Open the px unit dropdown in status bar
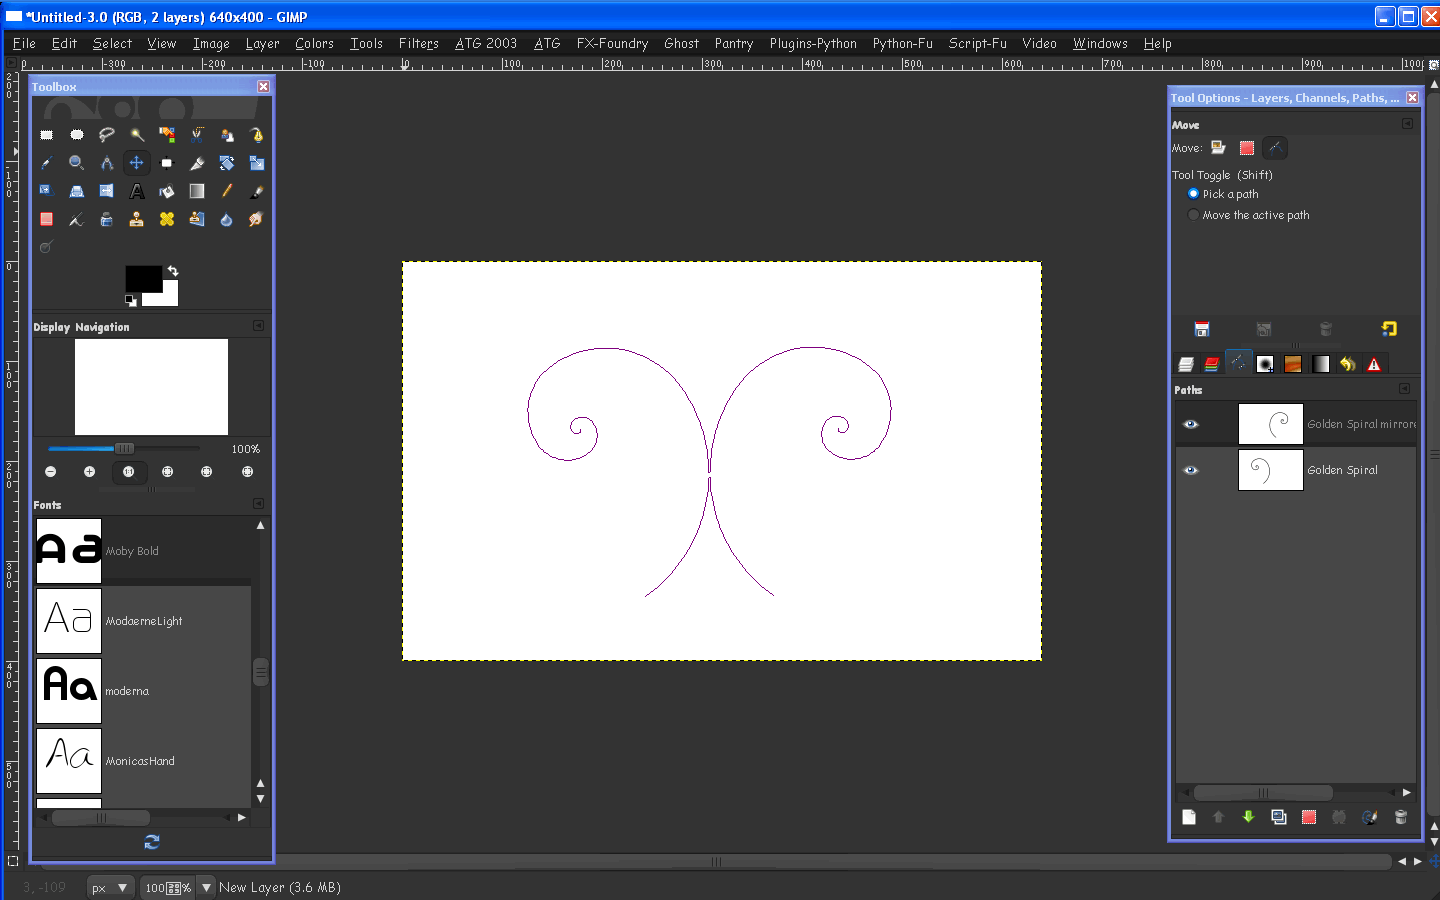Viewport: 1440px width, 900px height. click(110, 887)
